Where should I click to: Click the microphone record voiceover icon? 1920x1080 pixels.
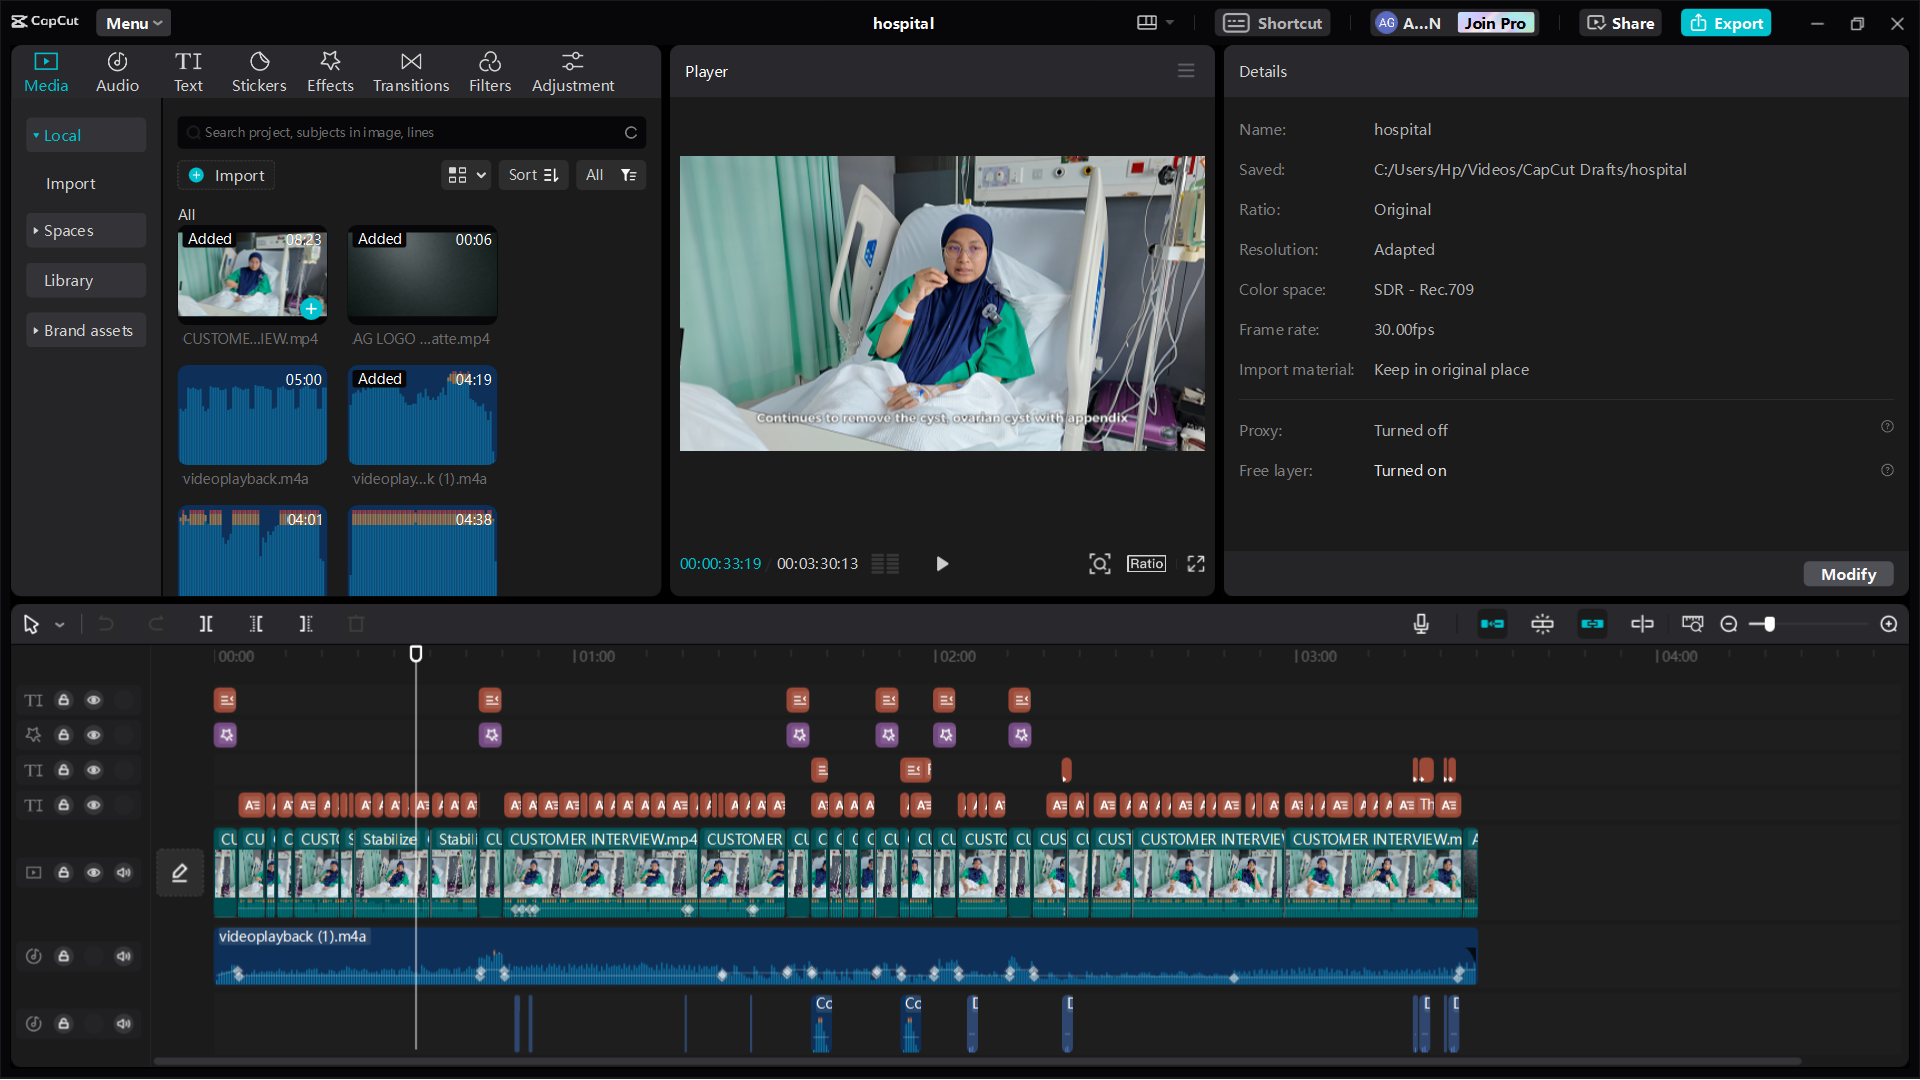(1421, 624)
